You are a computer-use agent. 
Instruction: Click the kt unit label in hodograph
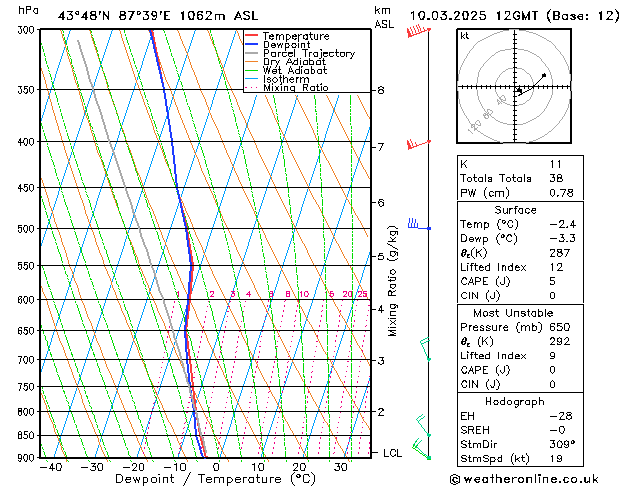[x=465, y=36]
